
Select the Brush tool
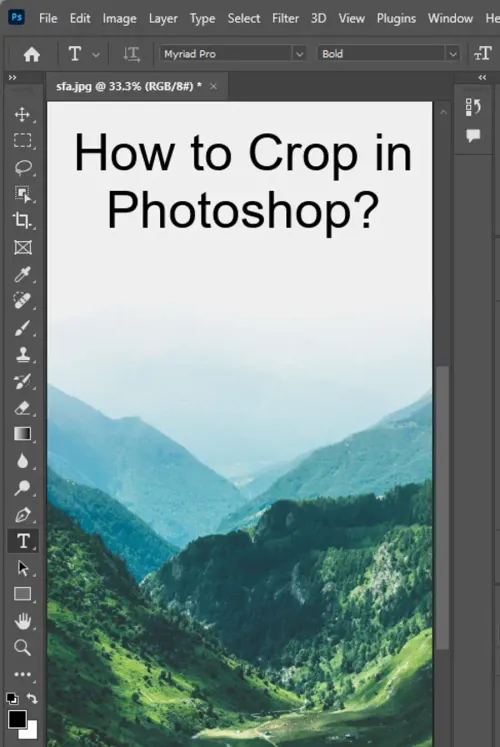coord(22,328)
